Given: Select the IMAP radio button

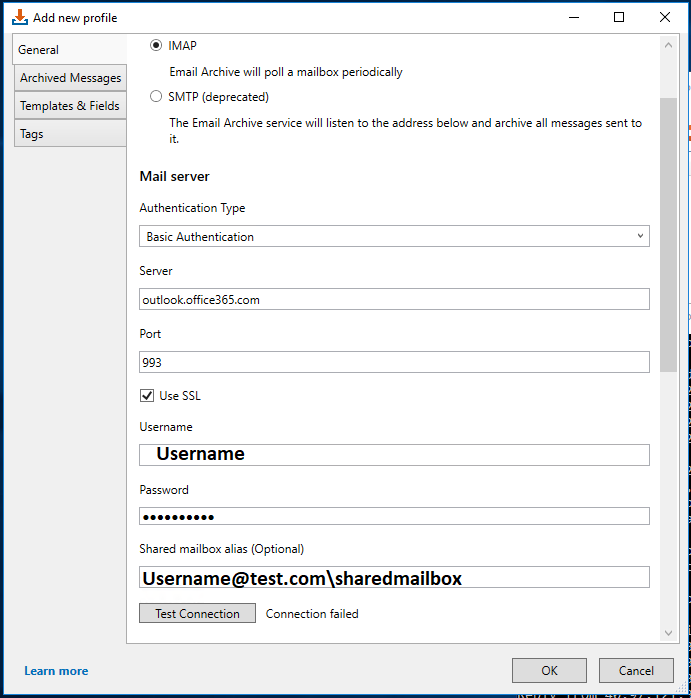Looking at the screenshot, I should coord(156,45).
